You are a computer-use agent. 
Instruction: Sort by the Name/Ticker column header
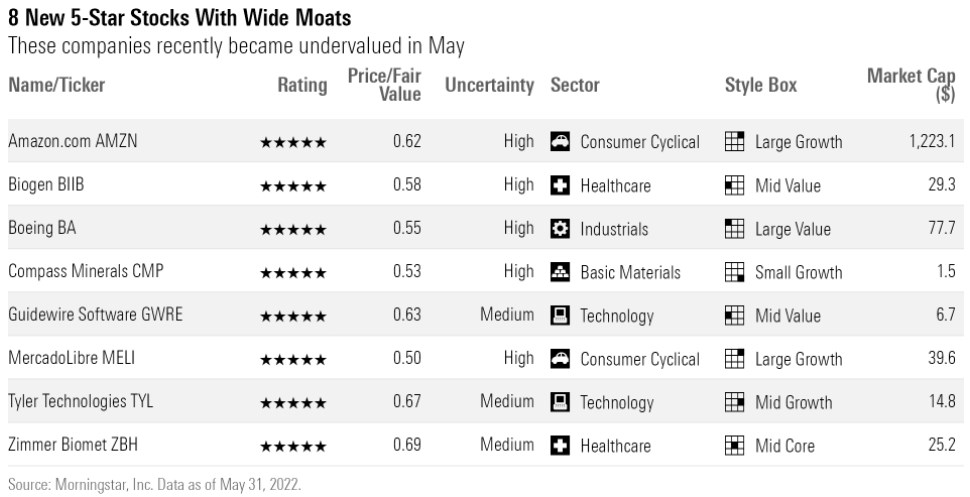pos(56,85)
